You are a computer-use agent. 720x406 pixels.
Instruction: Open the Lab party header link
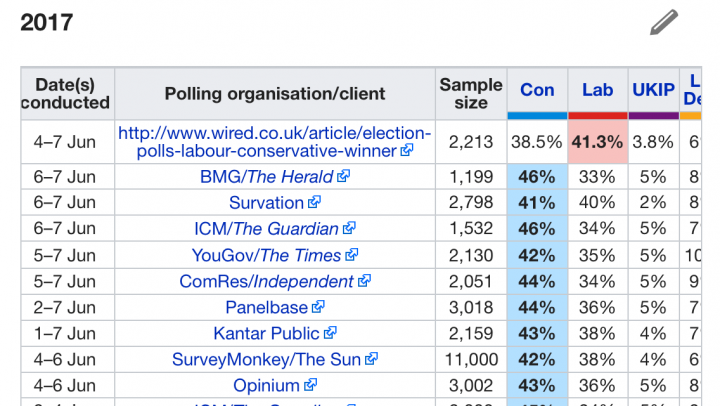pyautogui.click(x=598, y=90)
